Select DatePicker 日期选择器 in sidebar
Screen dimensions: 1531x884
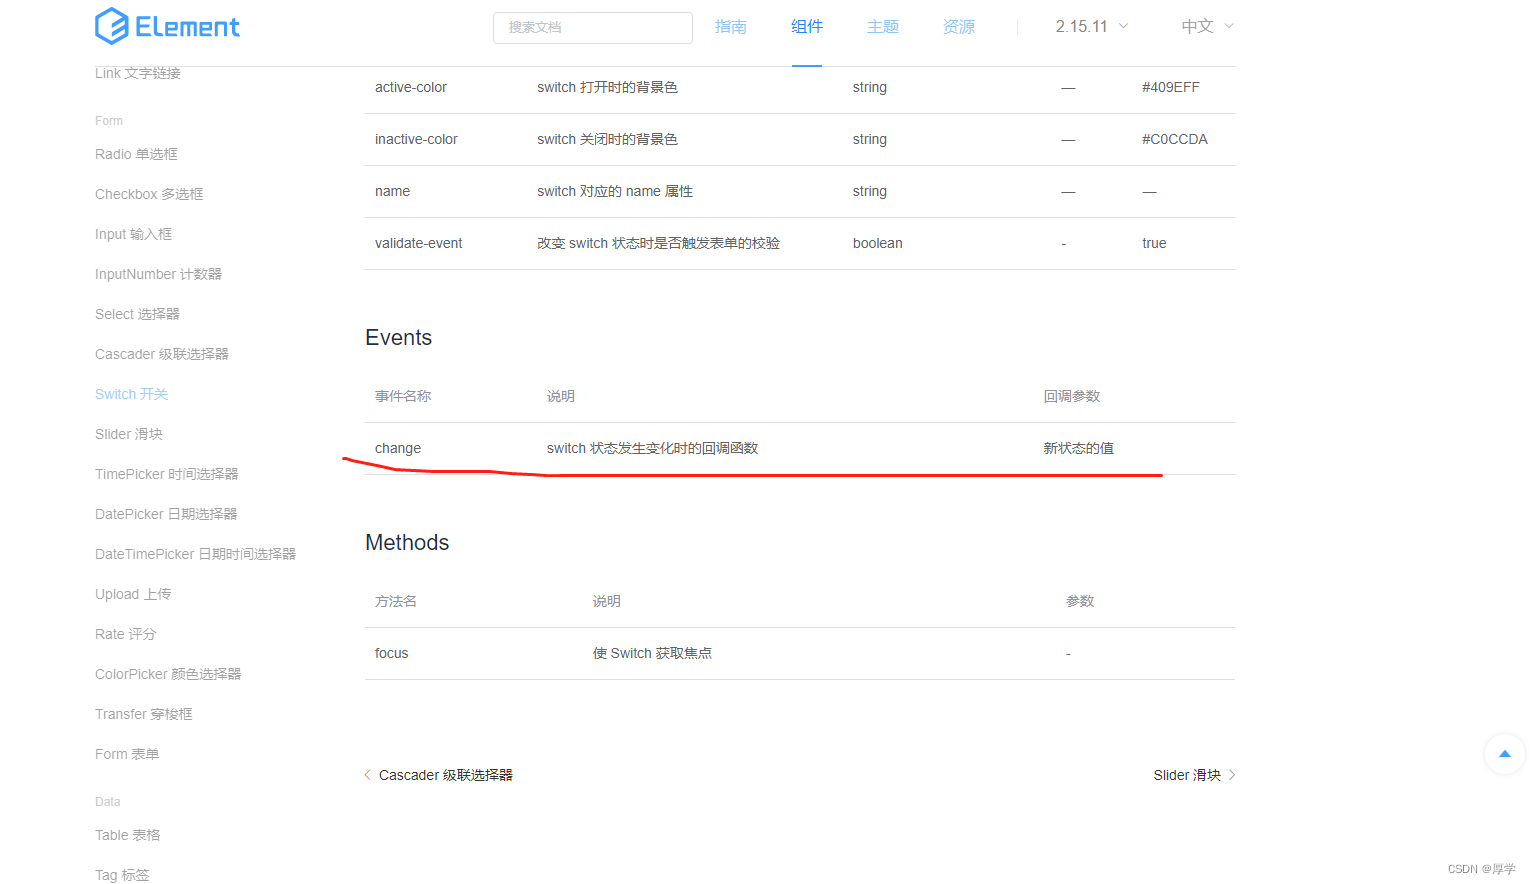[x=166, y=514]
